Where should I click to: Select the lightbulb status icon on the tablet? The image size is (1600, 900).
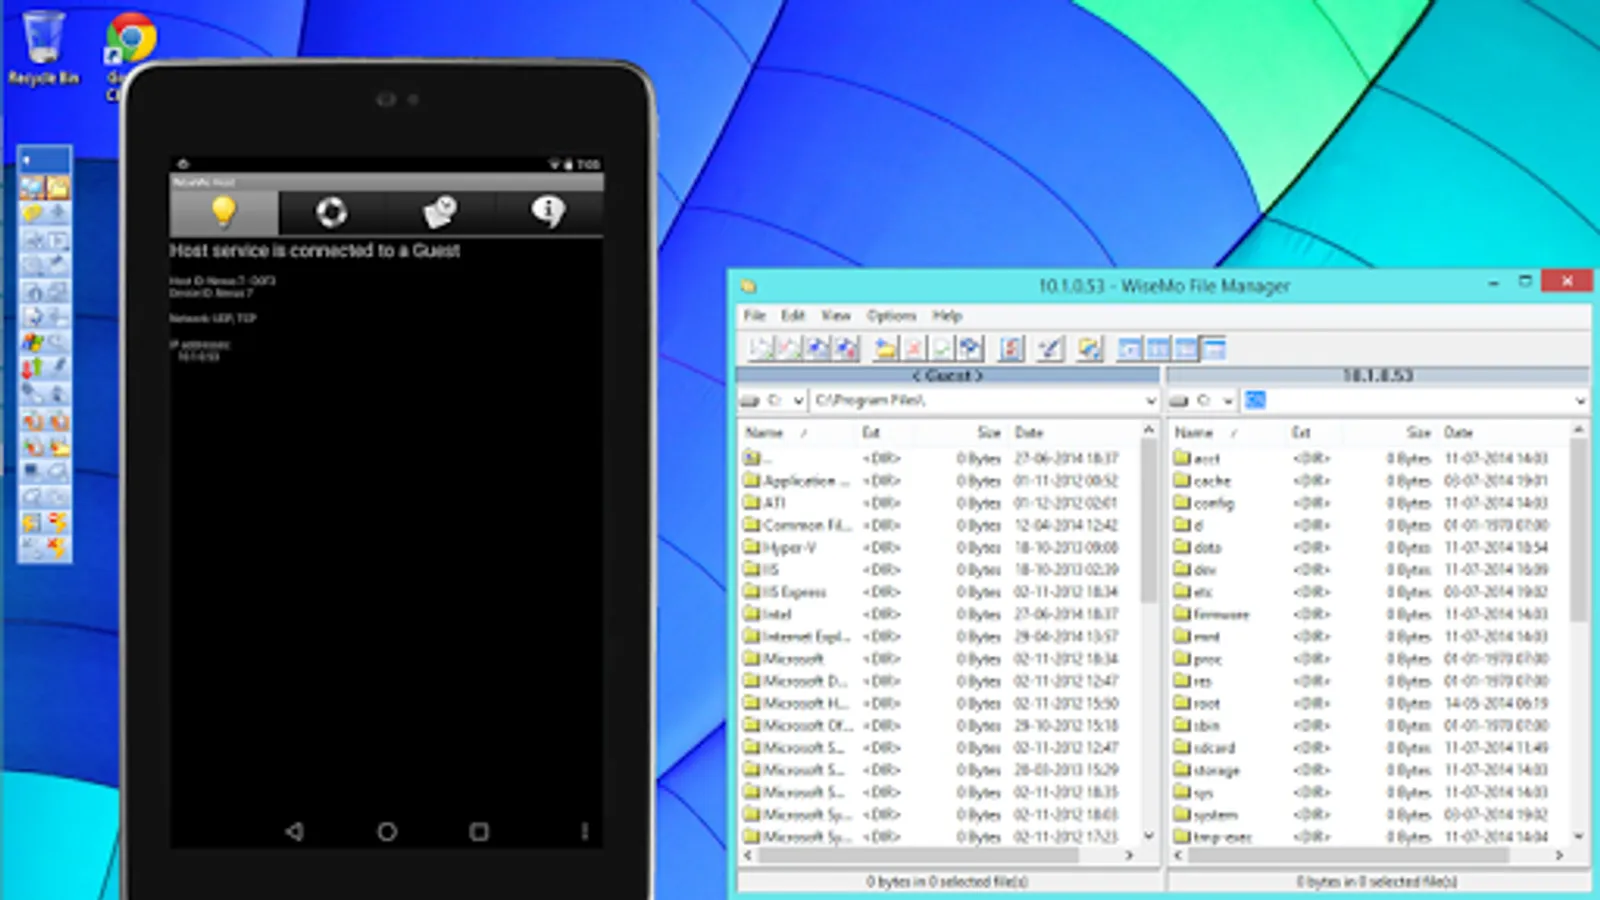pos(222,211)
